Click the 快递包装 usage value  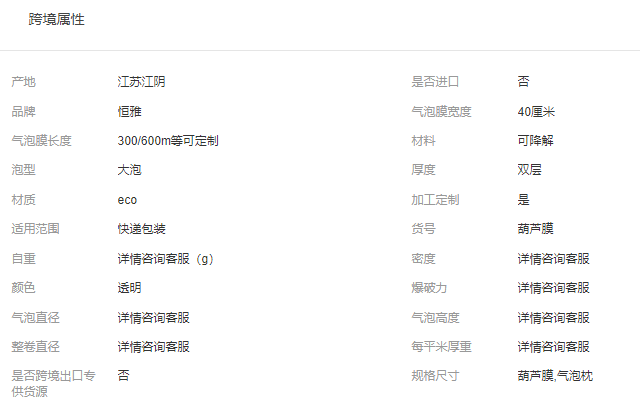142,229
